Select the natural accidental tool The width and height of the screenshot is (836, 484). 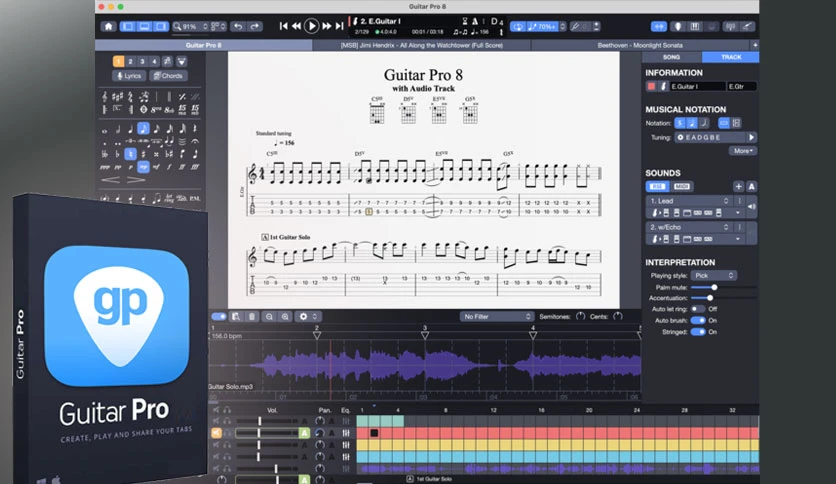tap(130, 154)
